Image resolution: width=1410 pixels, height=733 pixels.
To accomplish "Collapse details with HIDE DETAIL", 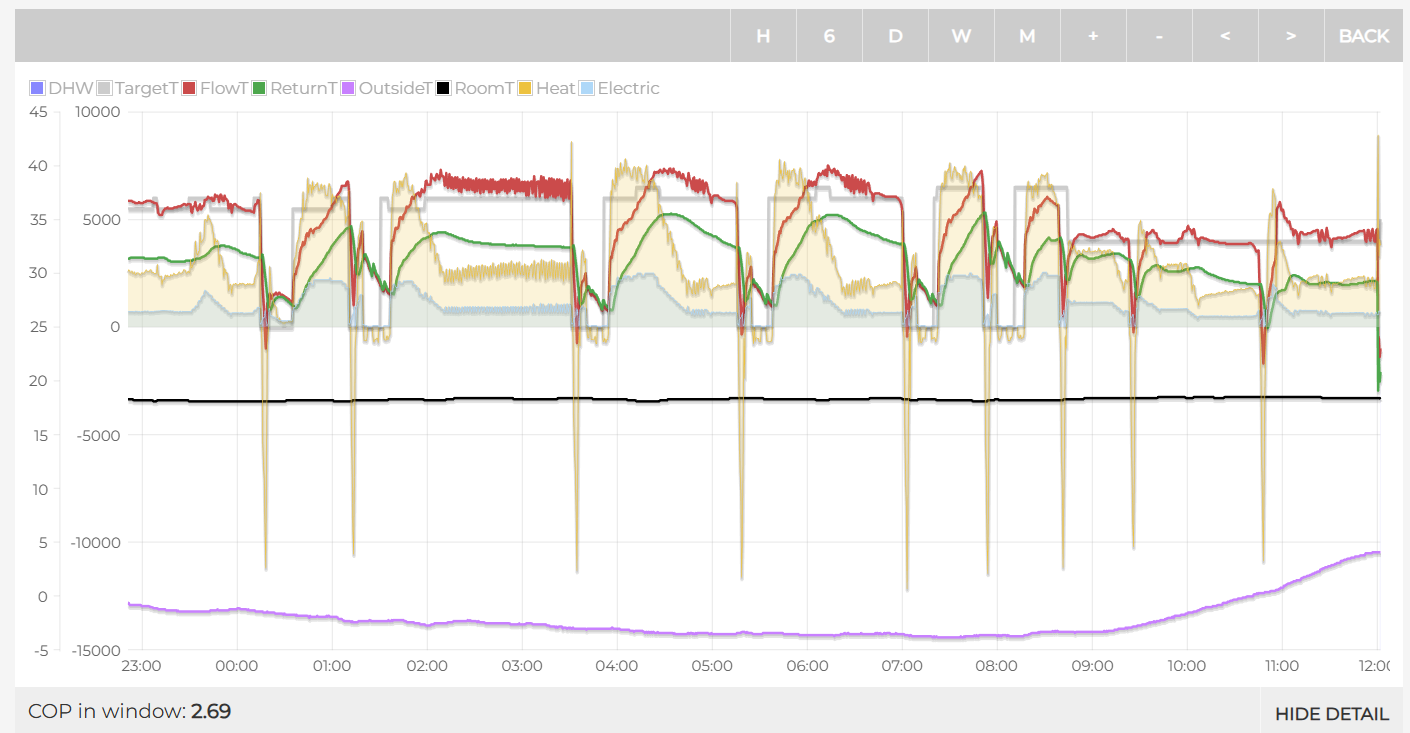I will click(1331, 714).
